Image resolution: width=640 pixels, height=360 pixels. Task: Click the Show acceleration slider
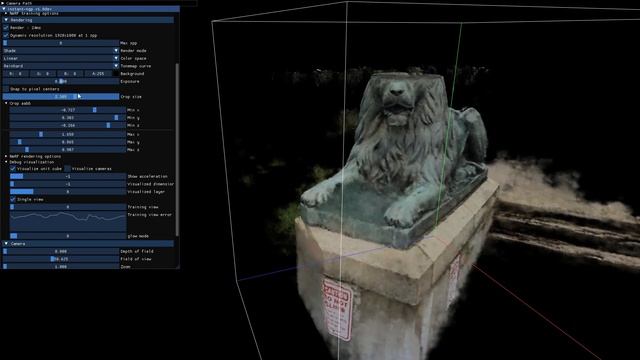(x=68, y=176)
